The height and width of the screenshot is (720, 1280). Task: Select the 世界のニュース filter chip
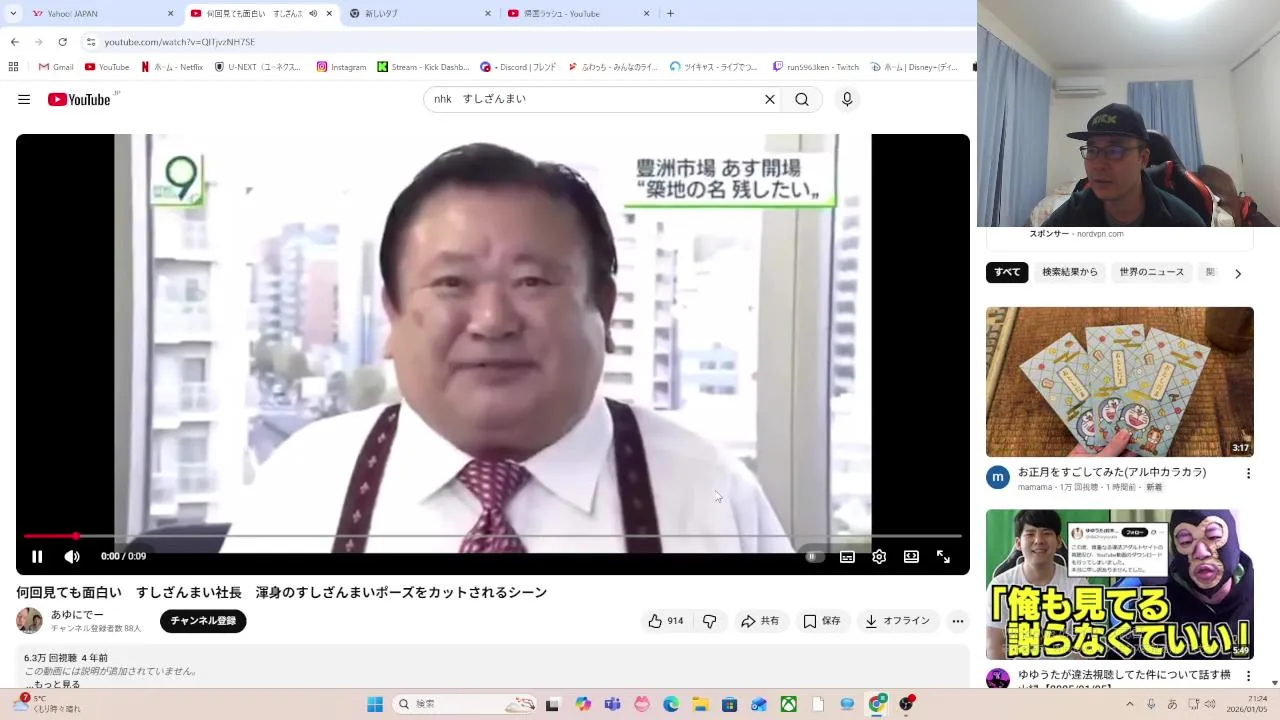click(x=1152, y=272)
